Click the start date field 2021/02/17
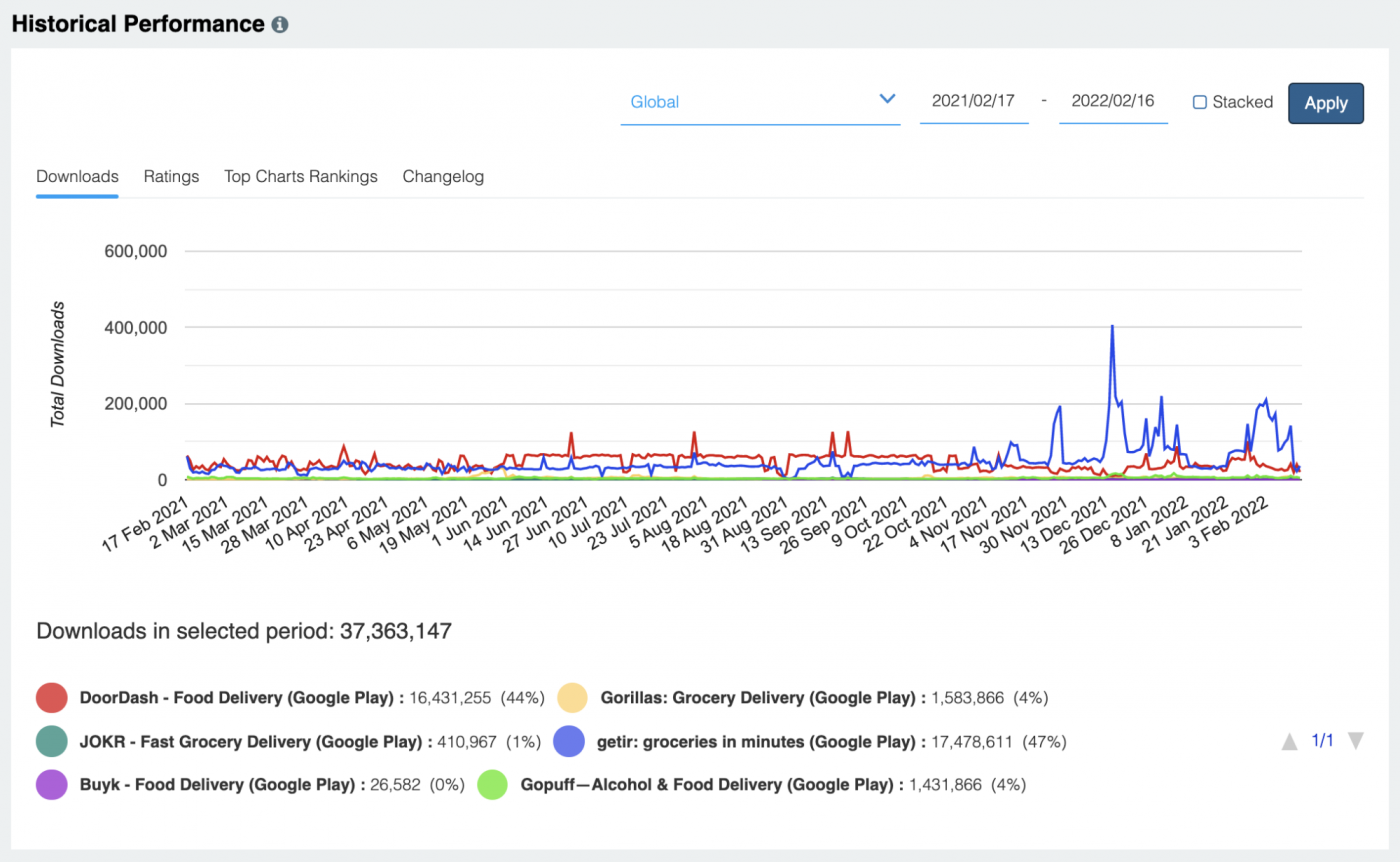This screenshot has height=862, width=1400. pos(974,101)
